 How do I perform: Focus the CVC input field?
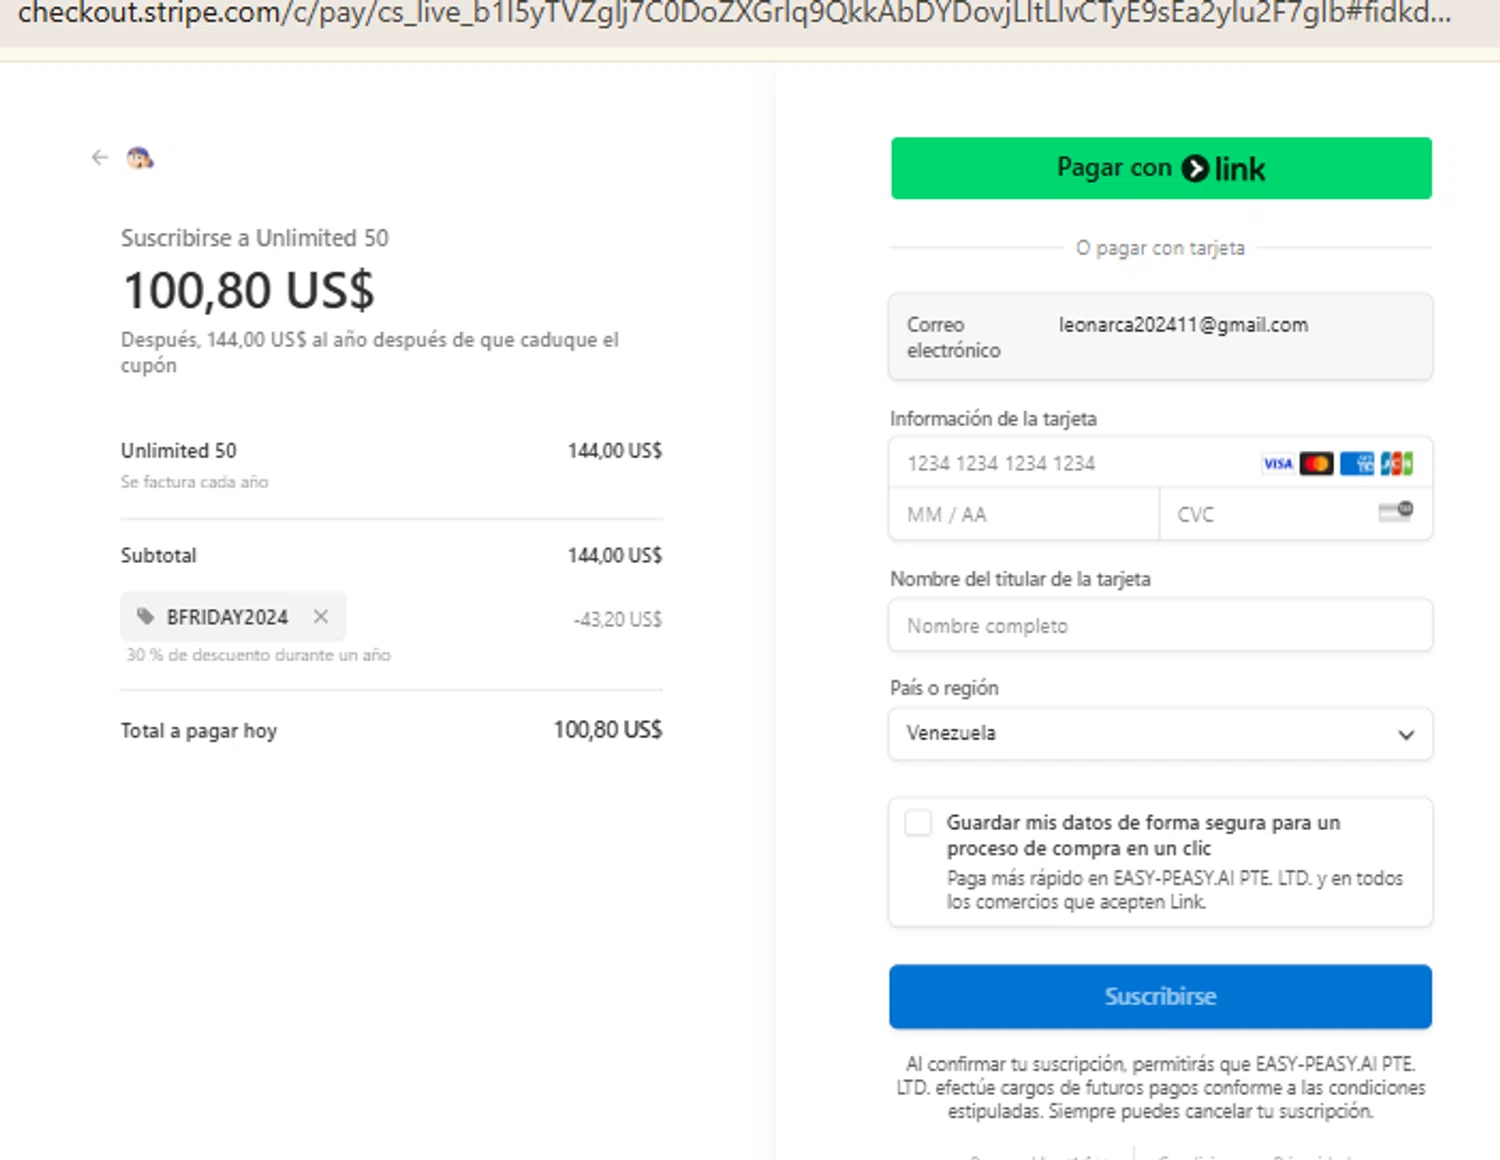[1295, 514]
